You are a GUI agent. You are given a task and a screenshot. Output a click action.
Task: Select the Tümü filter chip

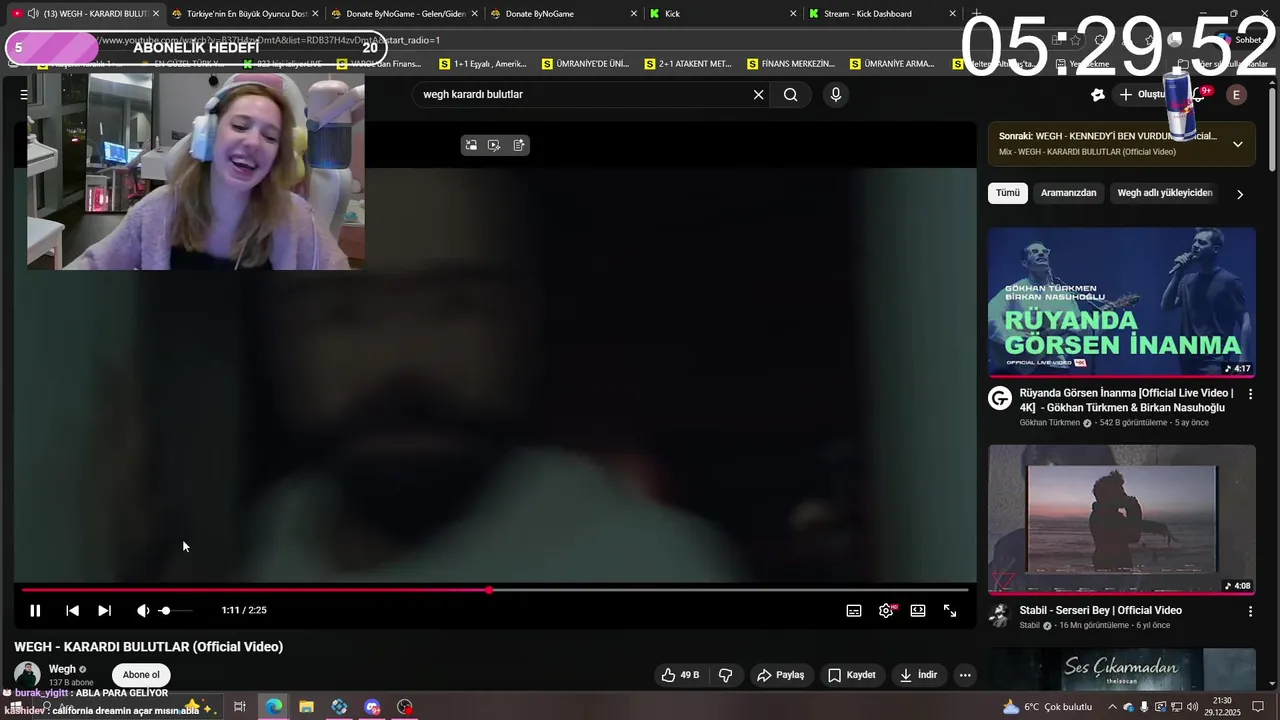pyautogui.click(x=1008, y=193)
